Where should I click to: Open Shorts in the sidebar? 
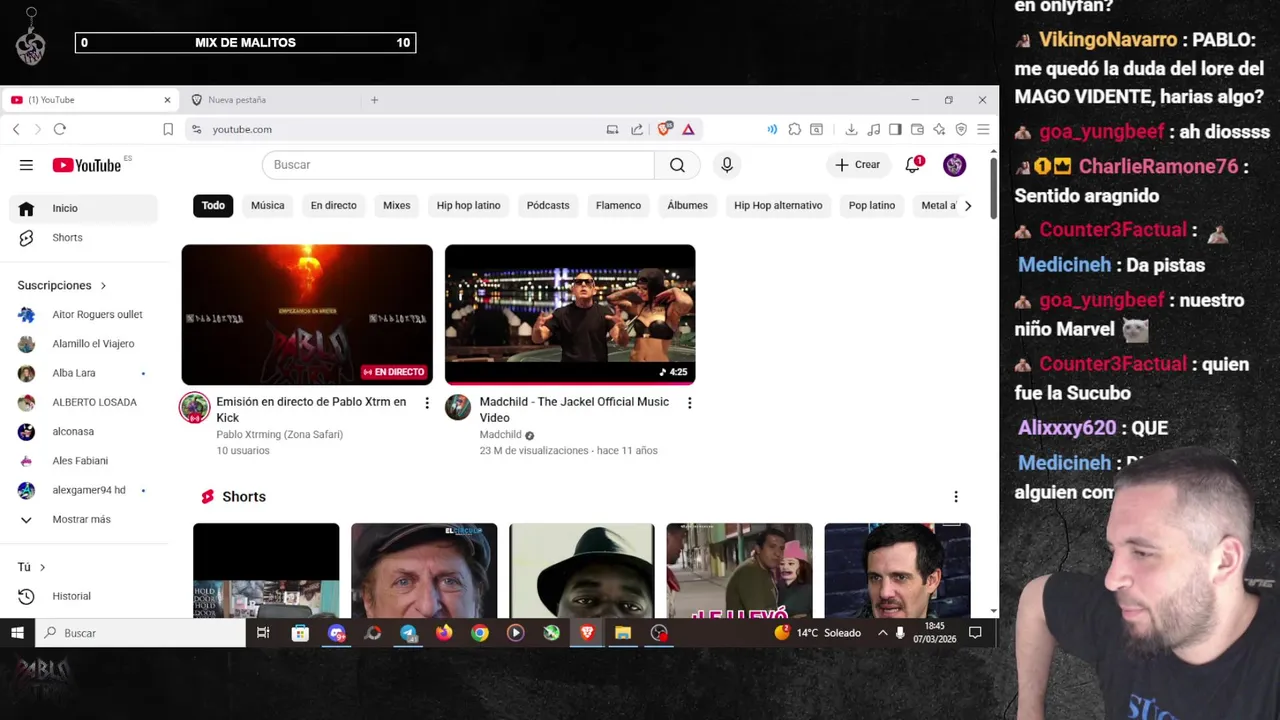tap(84, 237)
